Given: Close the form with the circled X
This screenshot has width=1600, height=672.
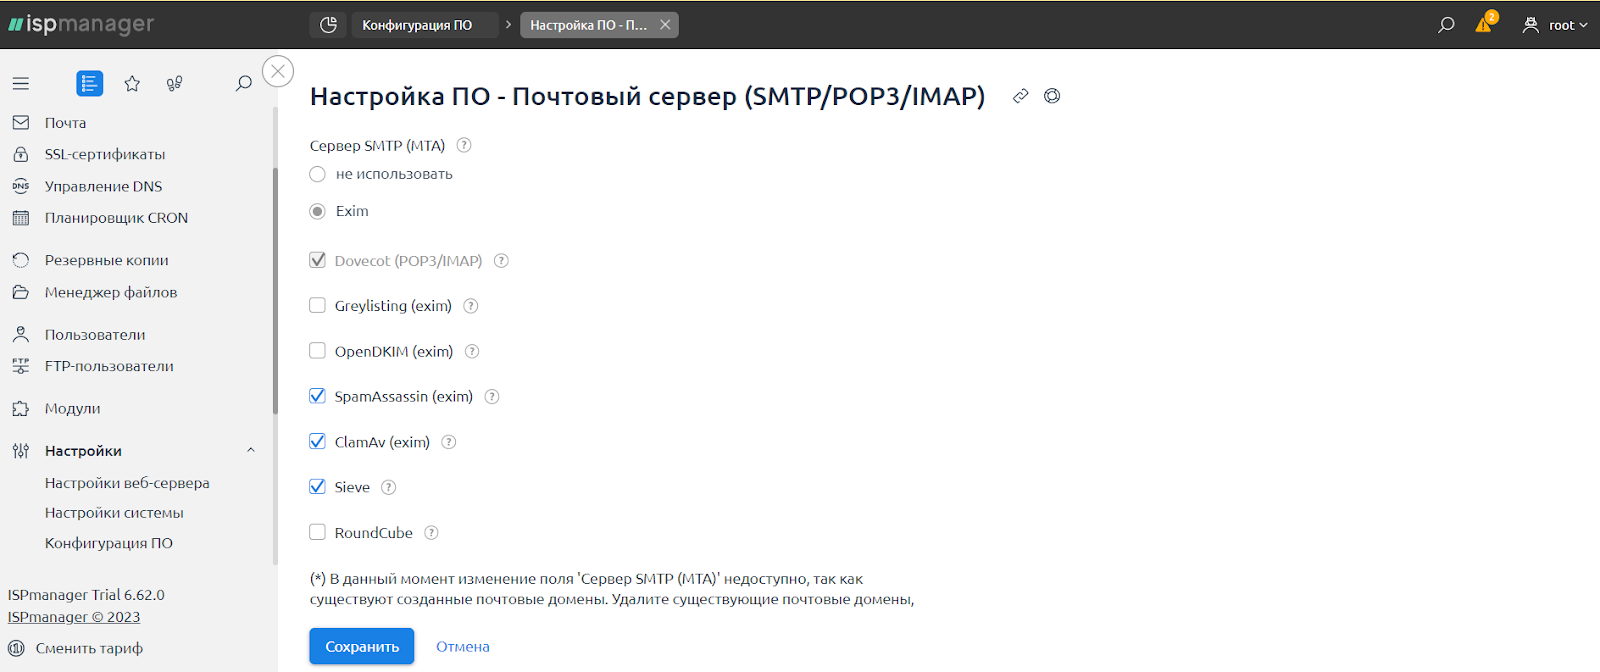Looking at the screenshot, I should click(x=278, y=71).
